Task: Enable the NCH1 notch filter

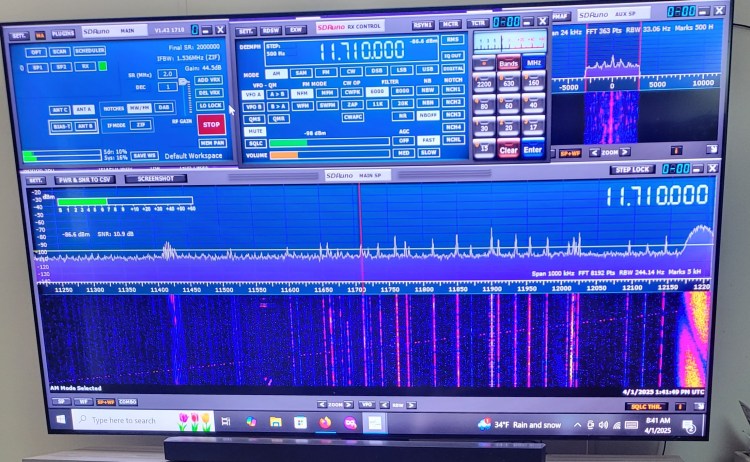Action: (x=453, y=90)
